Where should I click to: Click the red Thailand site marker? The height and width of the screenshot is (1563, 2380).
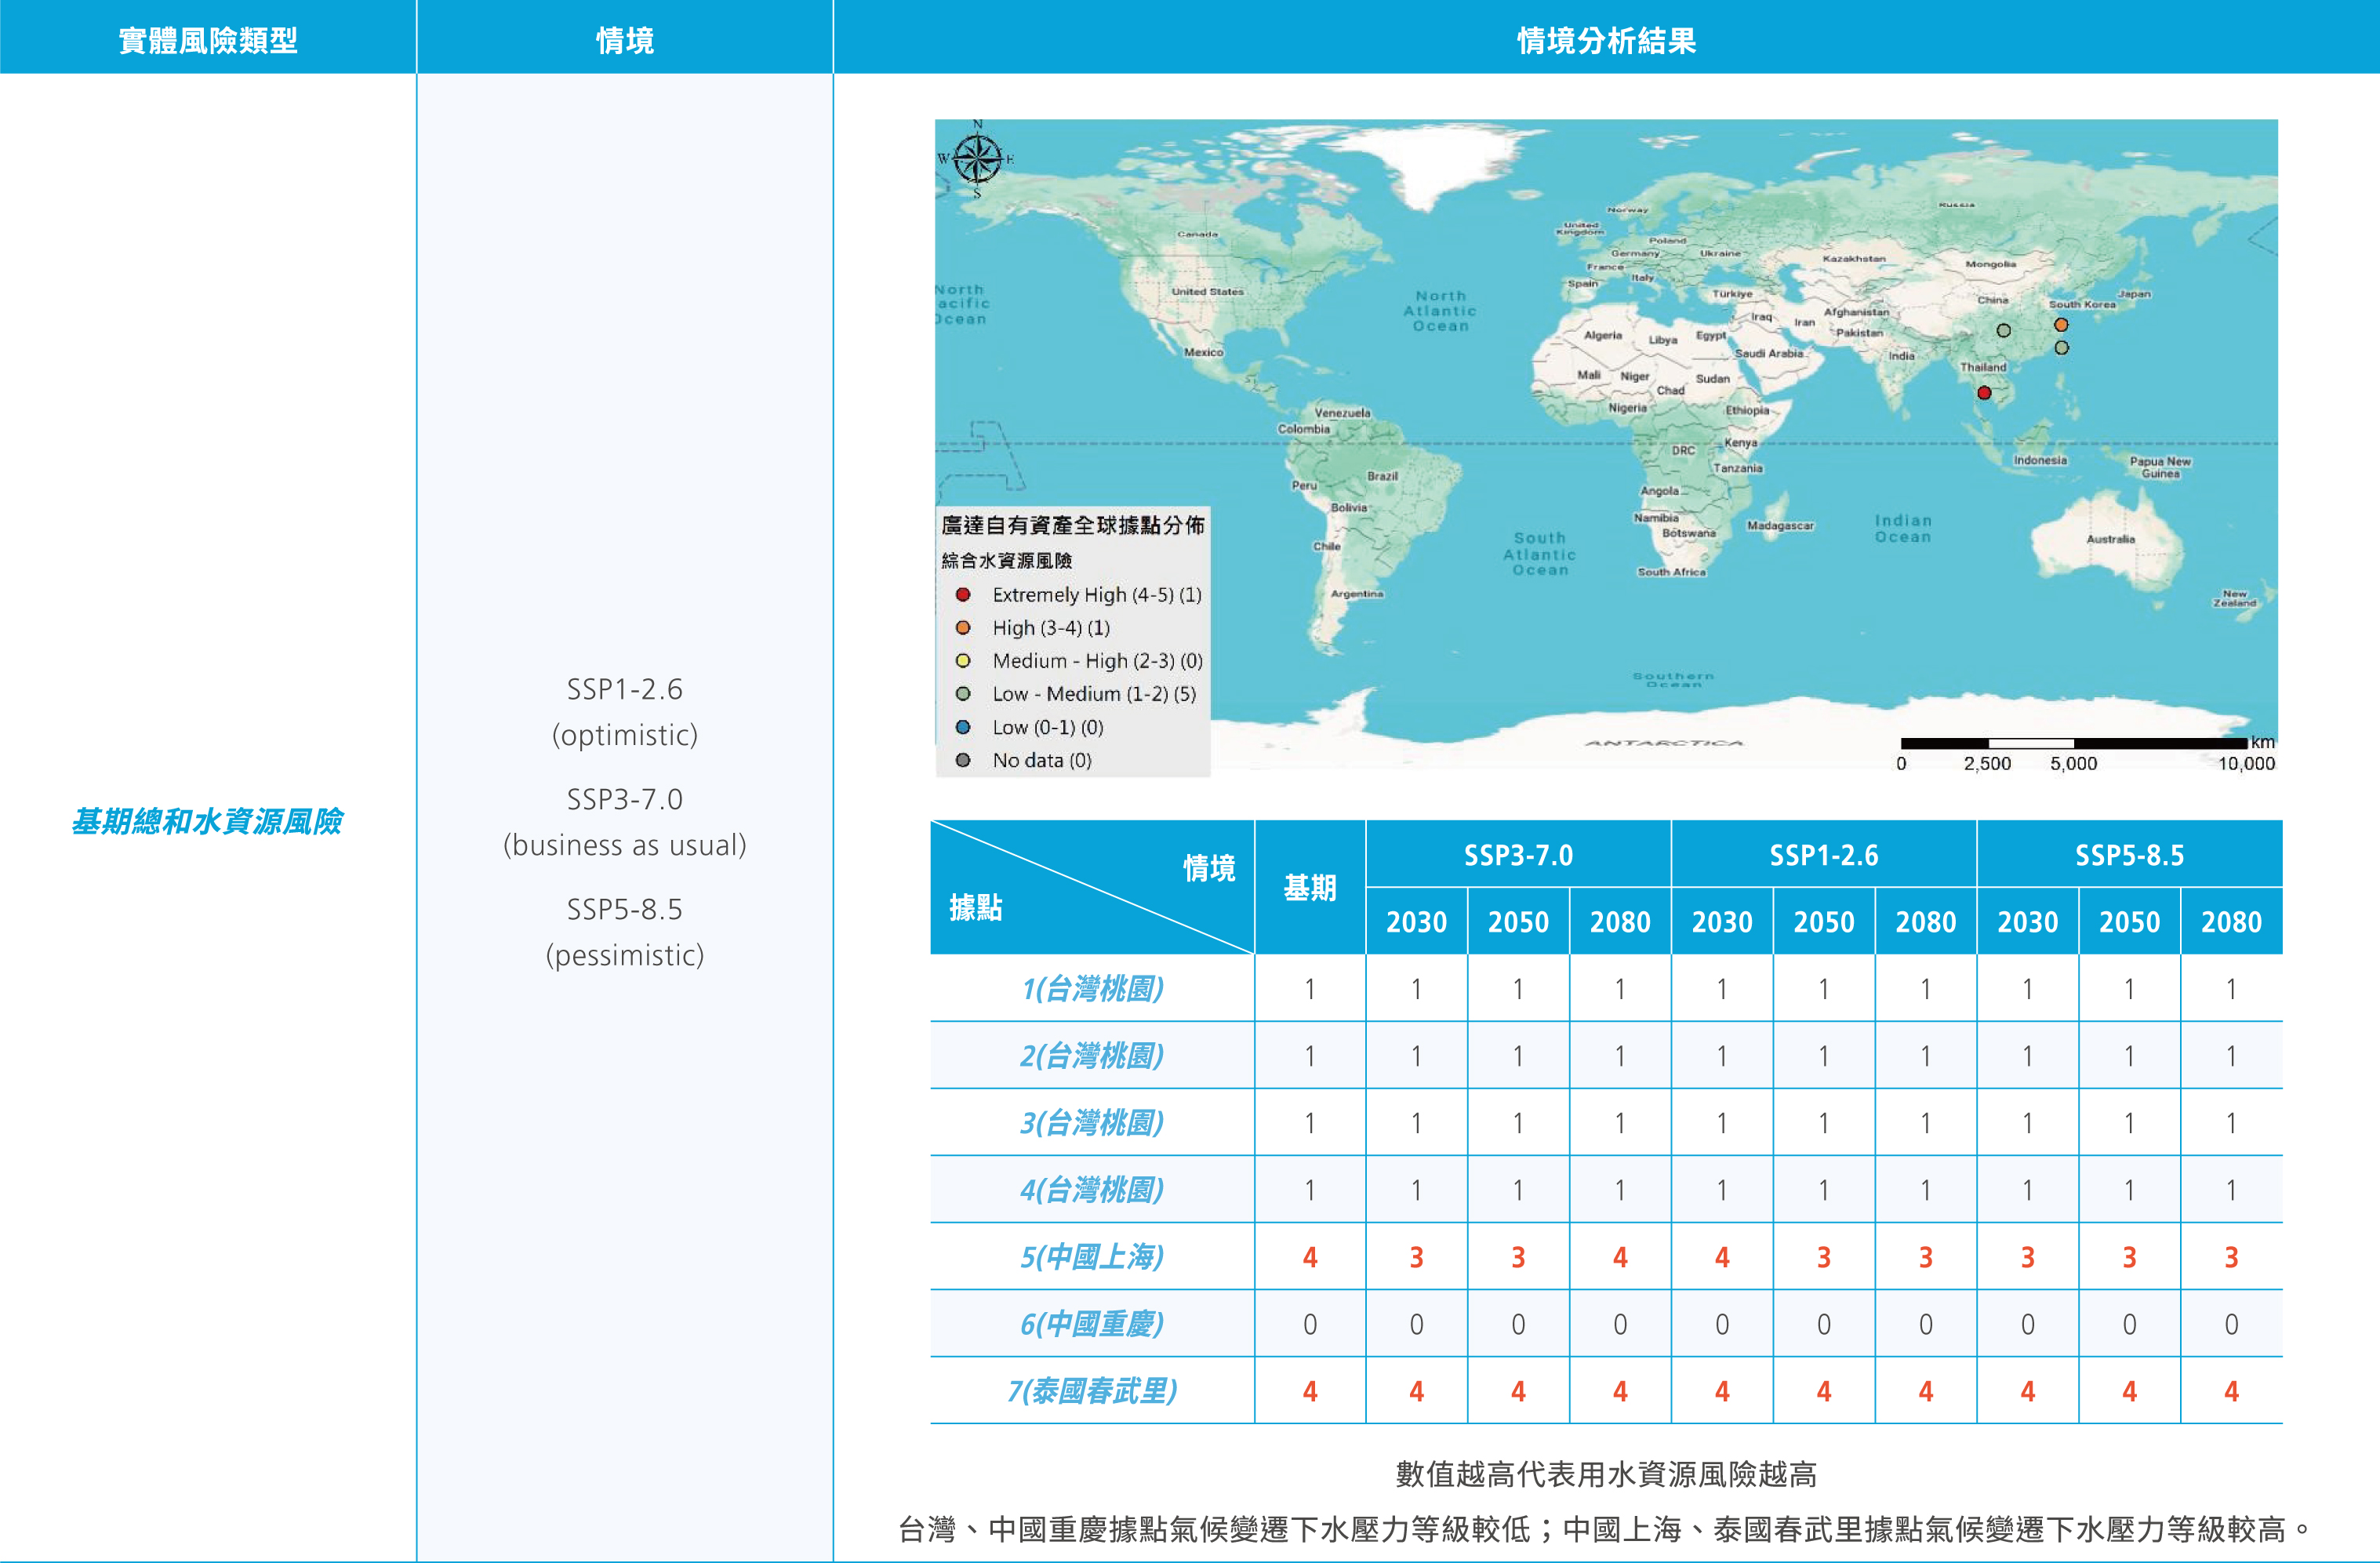pyautogui.click(x=1984, y=393)
